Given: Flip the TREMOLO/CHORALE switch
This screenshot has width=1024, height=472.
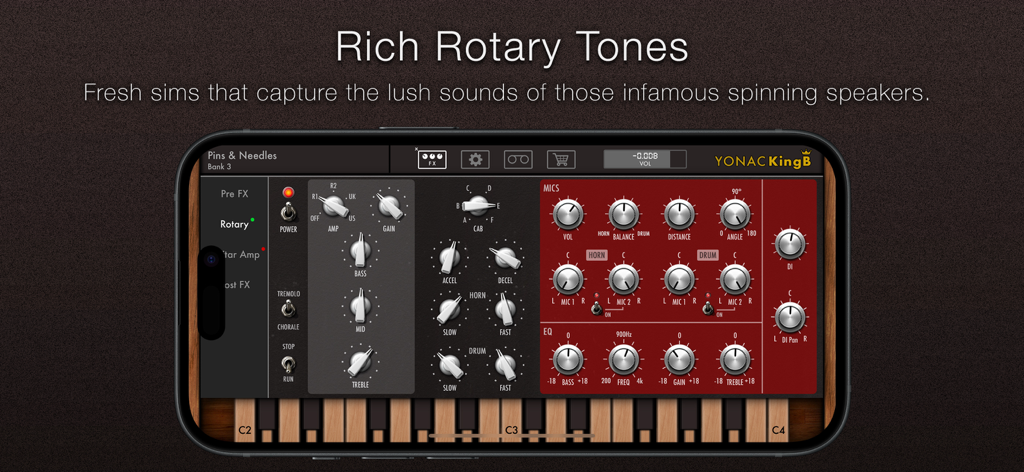Looking at the screenshot, I should click(x=287, y=309).
